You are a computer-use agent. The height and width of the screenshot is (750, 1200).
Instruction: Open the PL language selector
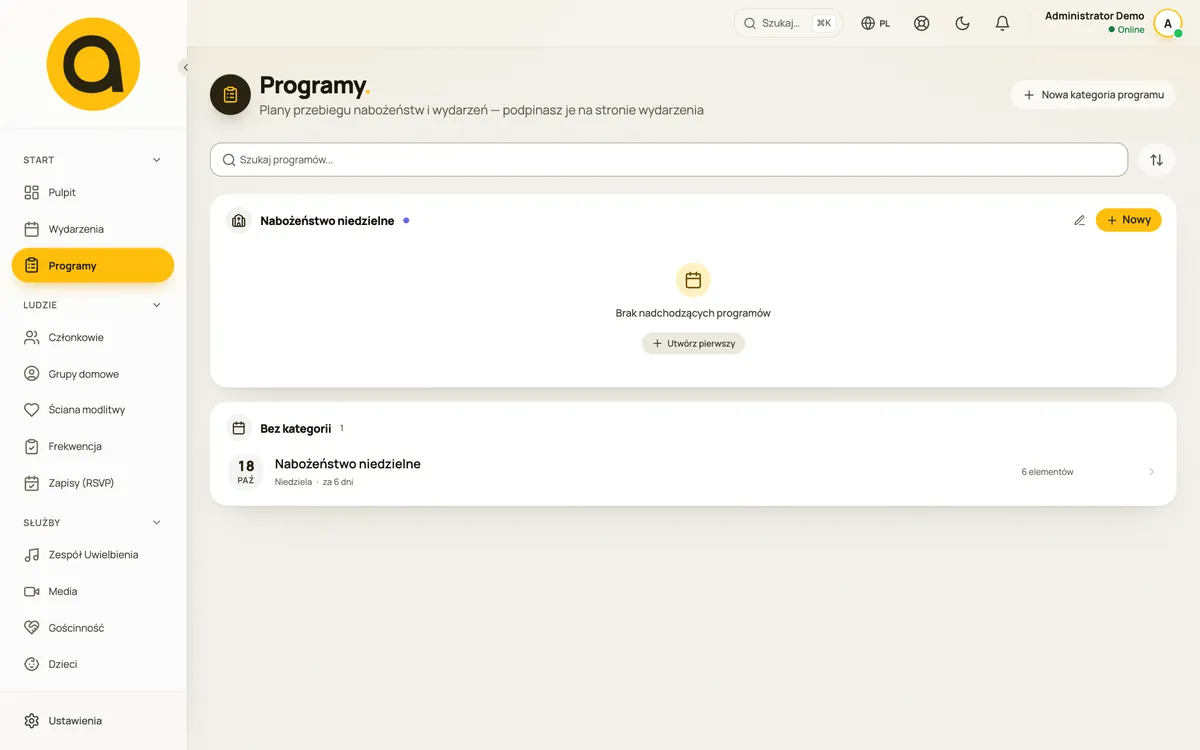(x=876, y=23)
